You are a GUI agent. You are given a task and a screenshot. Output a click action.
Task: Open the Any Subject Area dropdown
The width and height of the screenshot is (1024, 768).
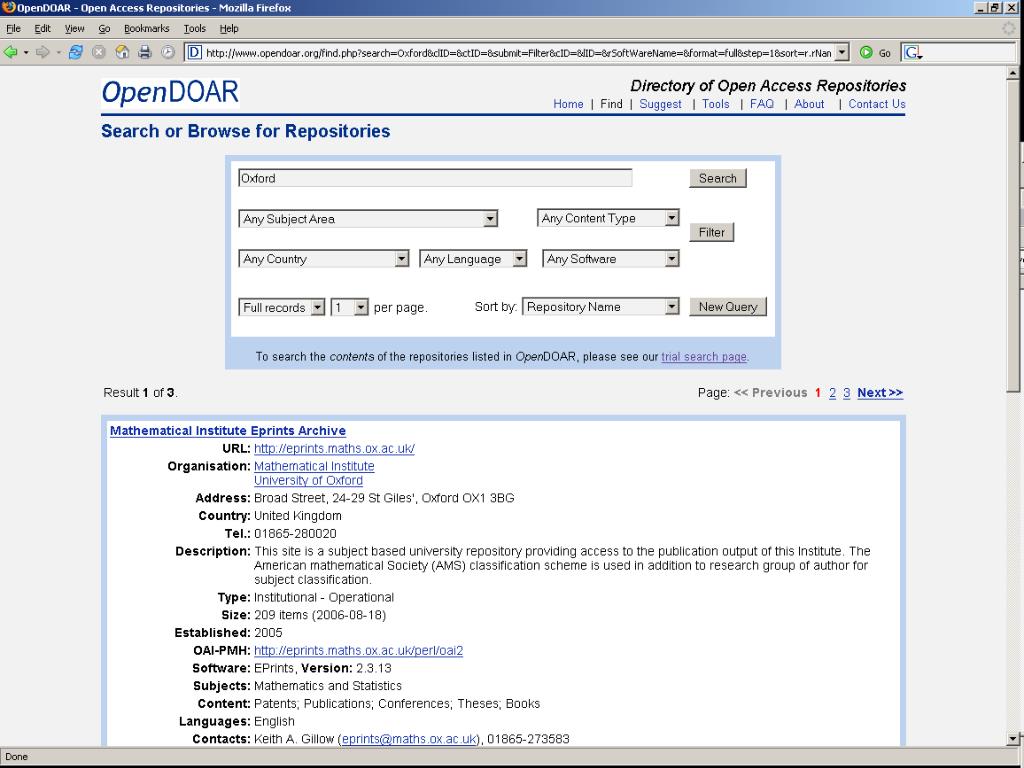click(x=368, y=219)
